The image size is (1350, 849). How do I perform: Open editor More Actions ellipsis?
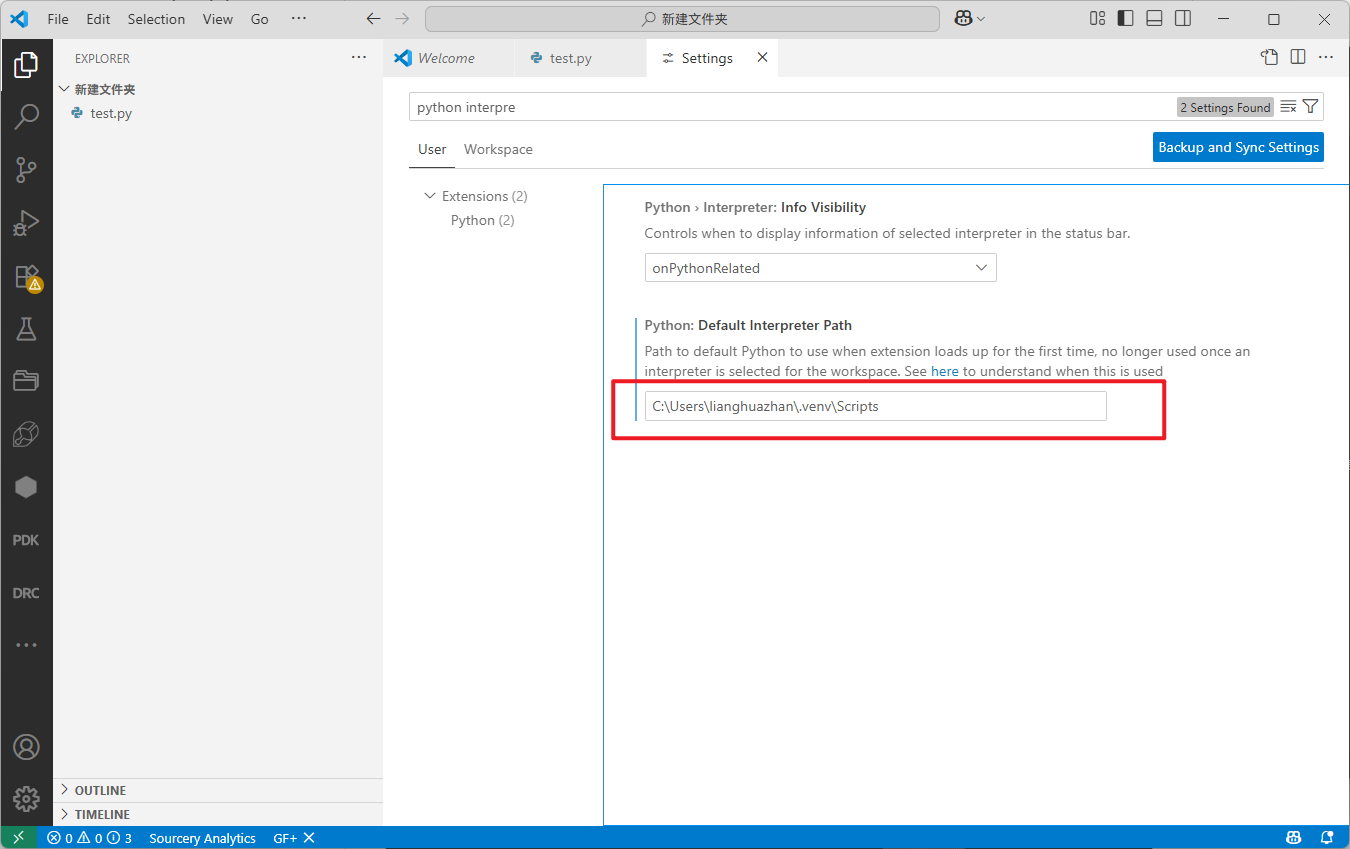point(1326,57)
